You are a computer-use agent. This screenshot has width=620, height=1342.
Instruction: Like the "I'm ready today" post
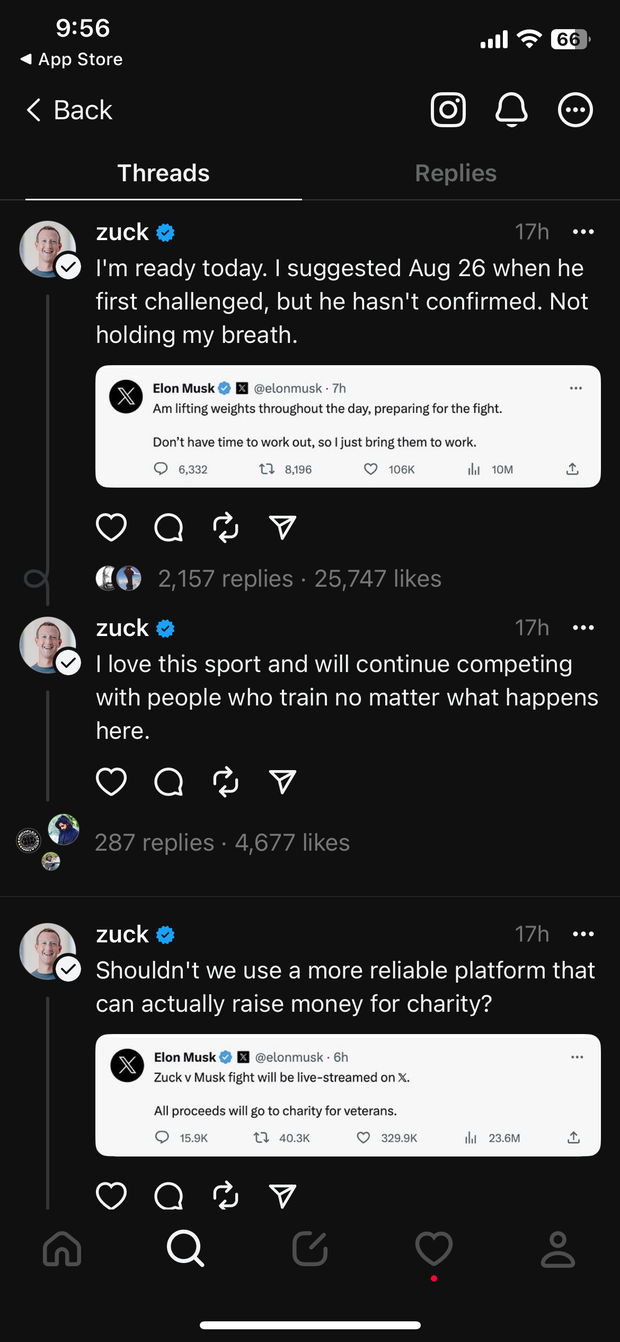tap(111, 527)
